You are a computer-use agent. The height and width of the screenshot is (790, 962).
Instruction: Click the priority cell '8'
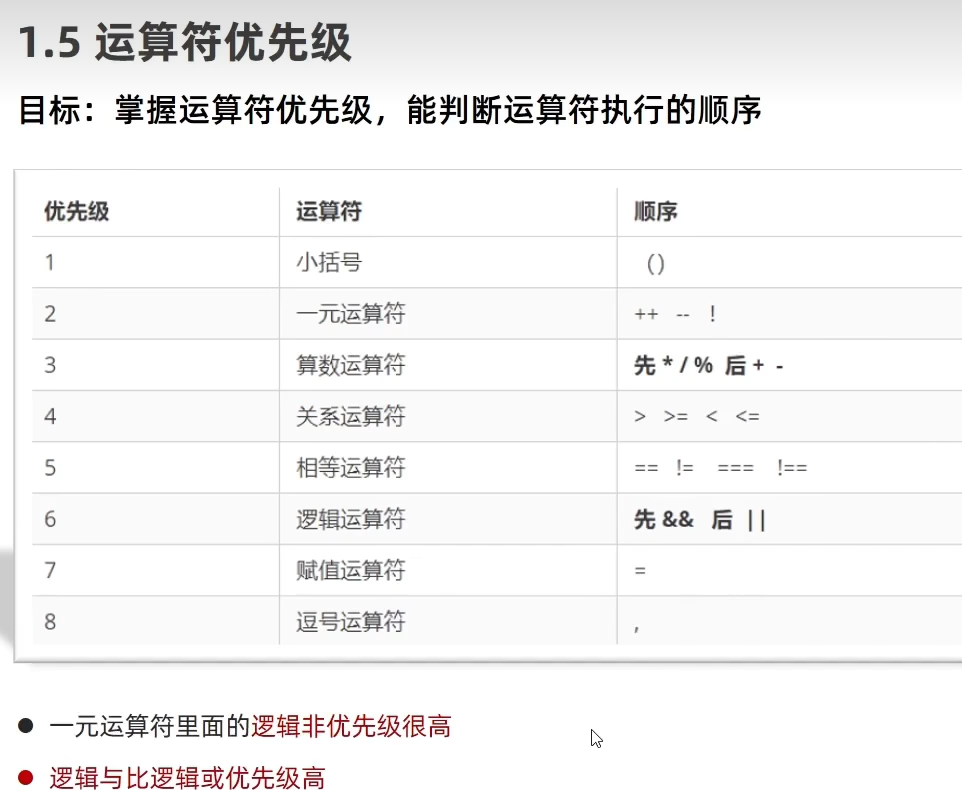click(50, 622)
